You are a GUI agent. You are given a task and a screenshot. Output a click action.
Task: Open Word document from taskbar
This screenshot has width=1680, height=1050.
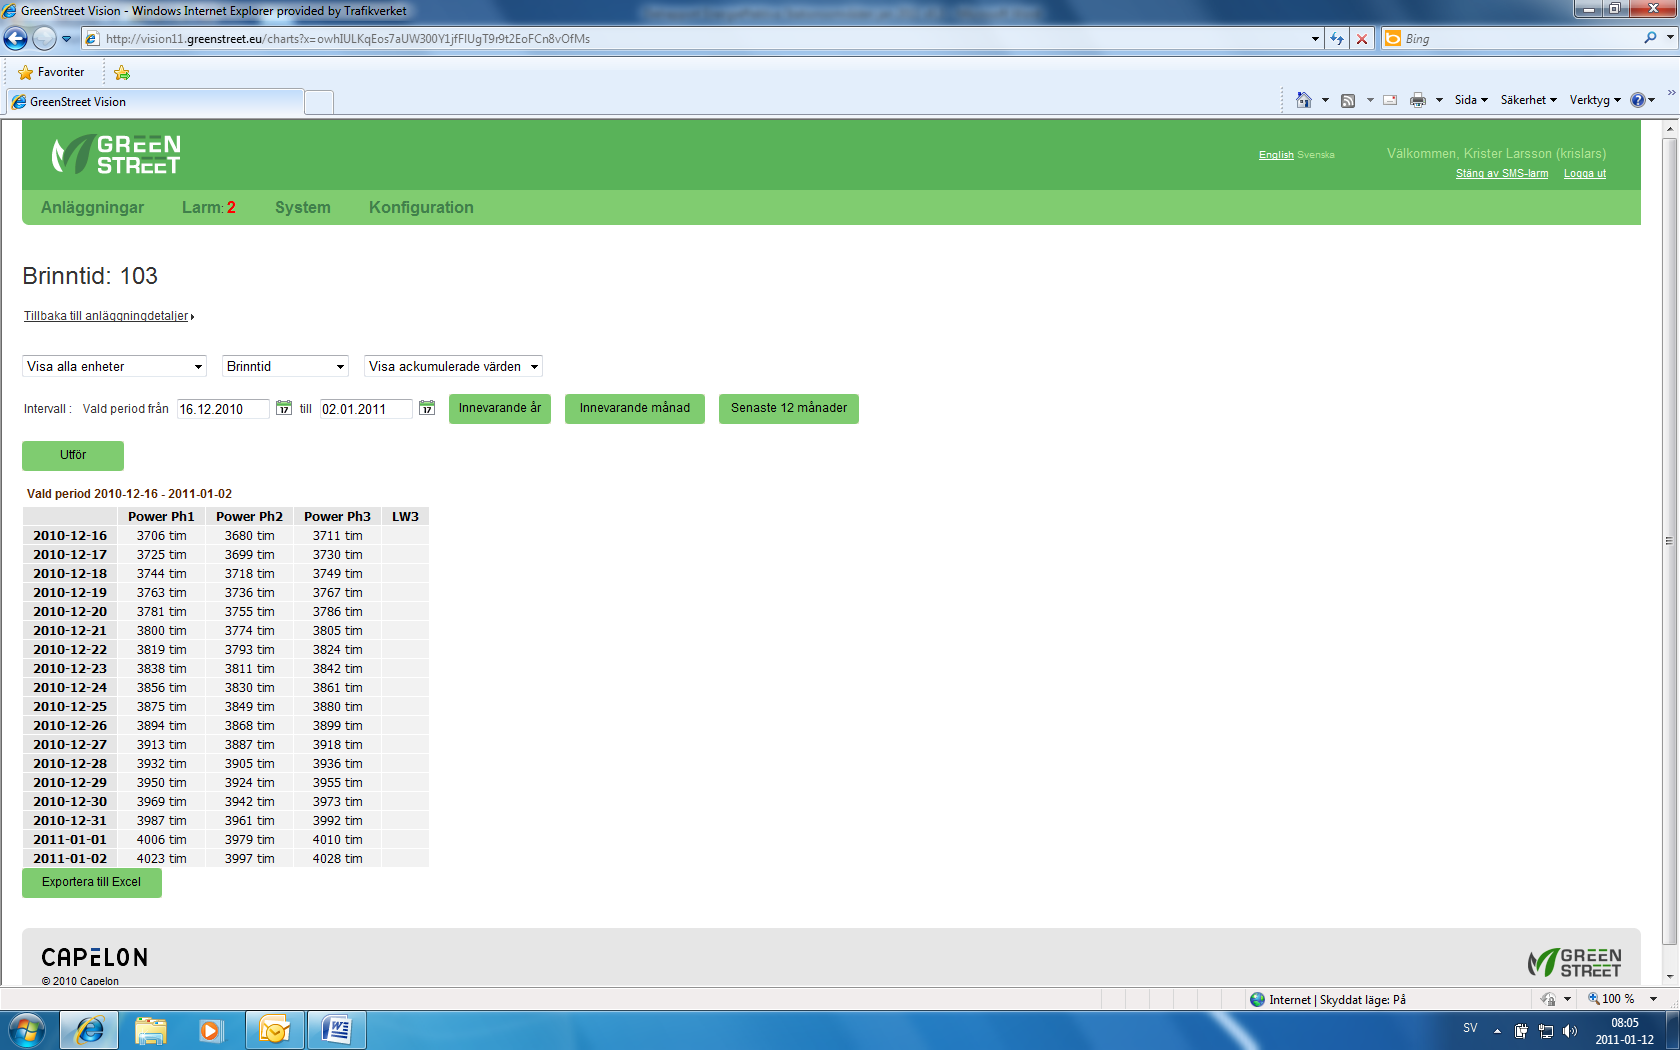click(x=336, y=1030)
